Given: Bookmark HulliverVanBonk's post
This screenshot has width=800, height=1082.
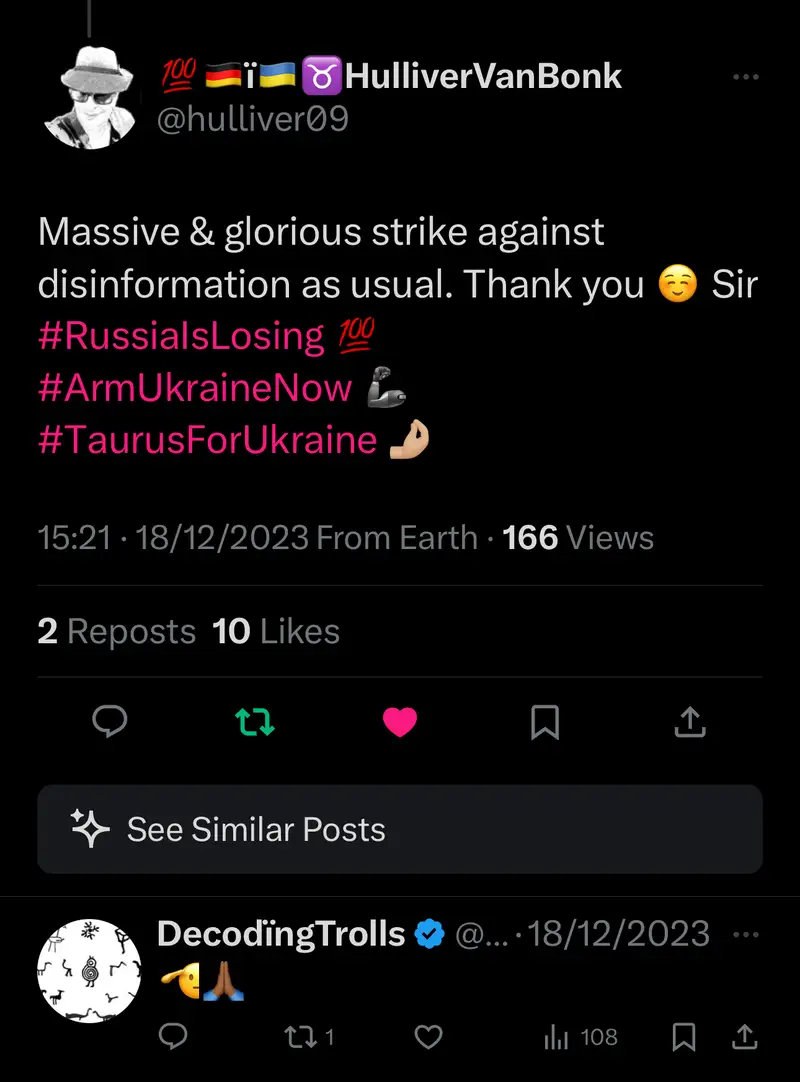Looking at the screenshot, I should coord(545,722).
